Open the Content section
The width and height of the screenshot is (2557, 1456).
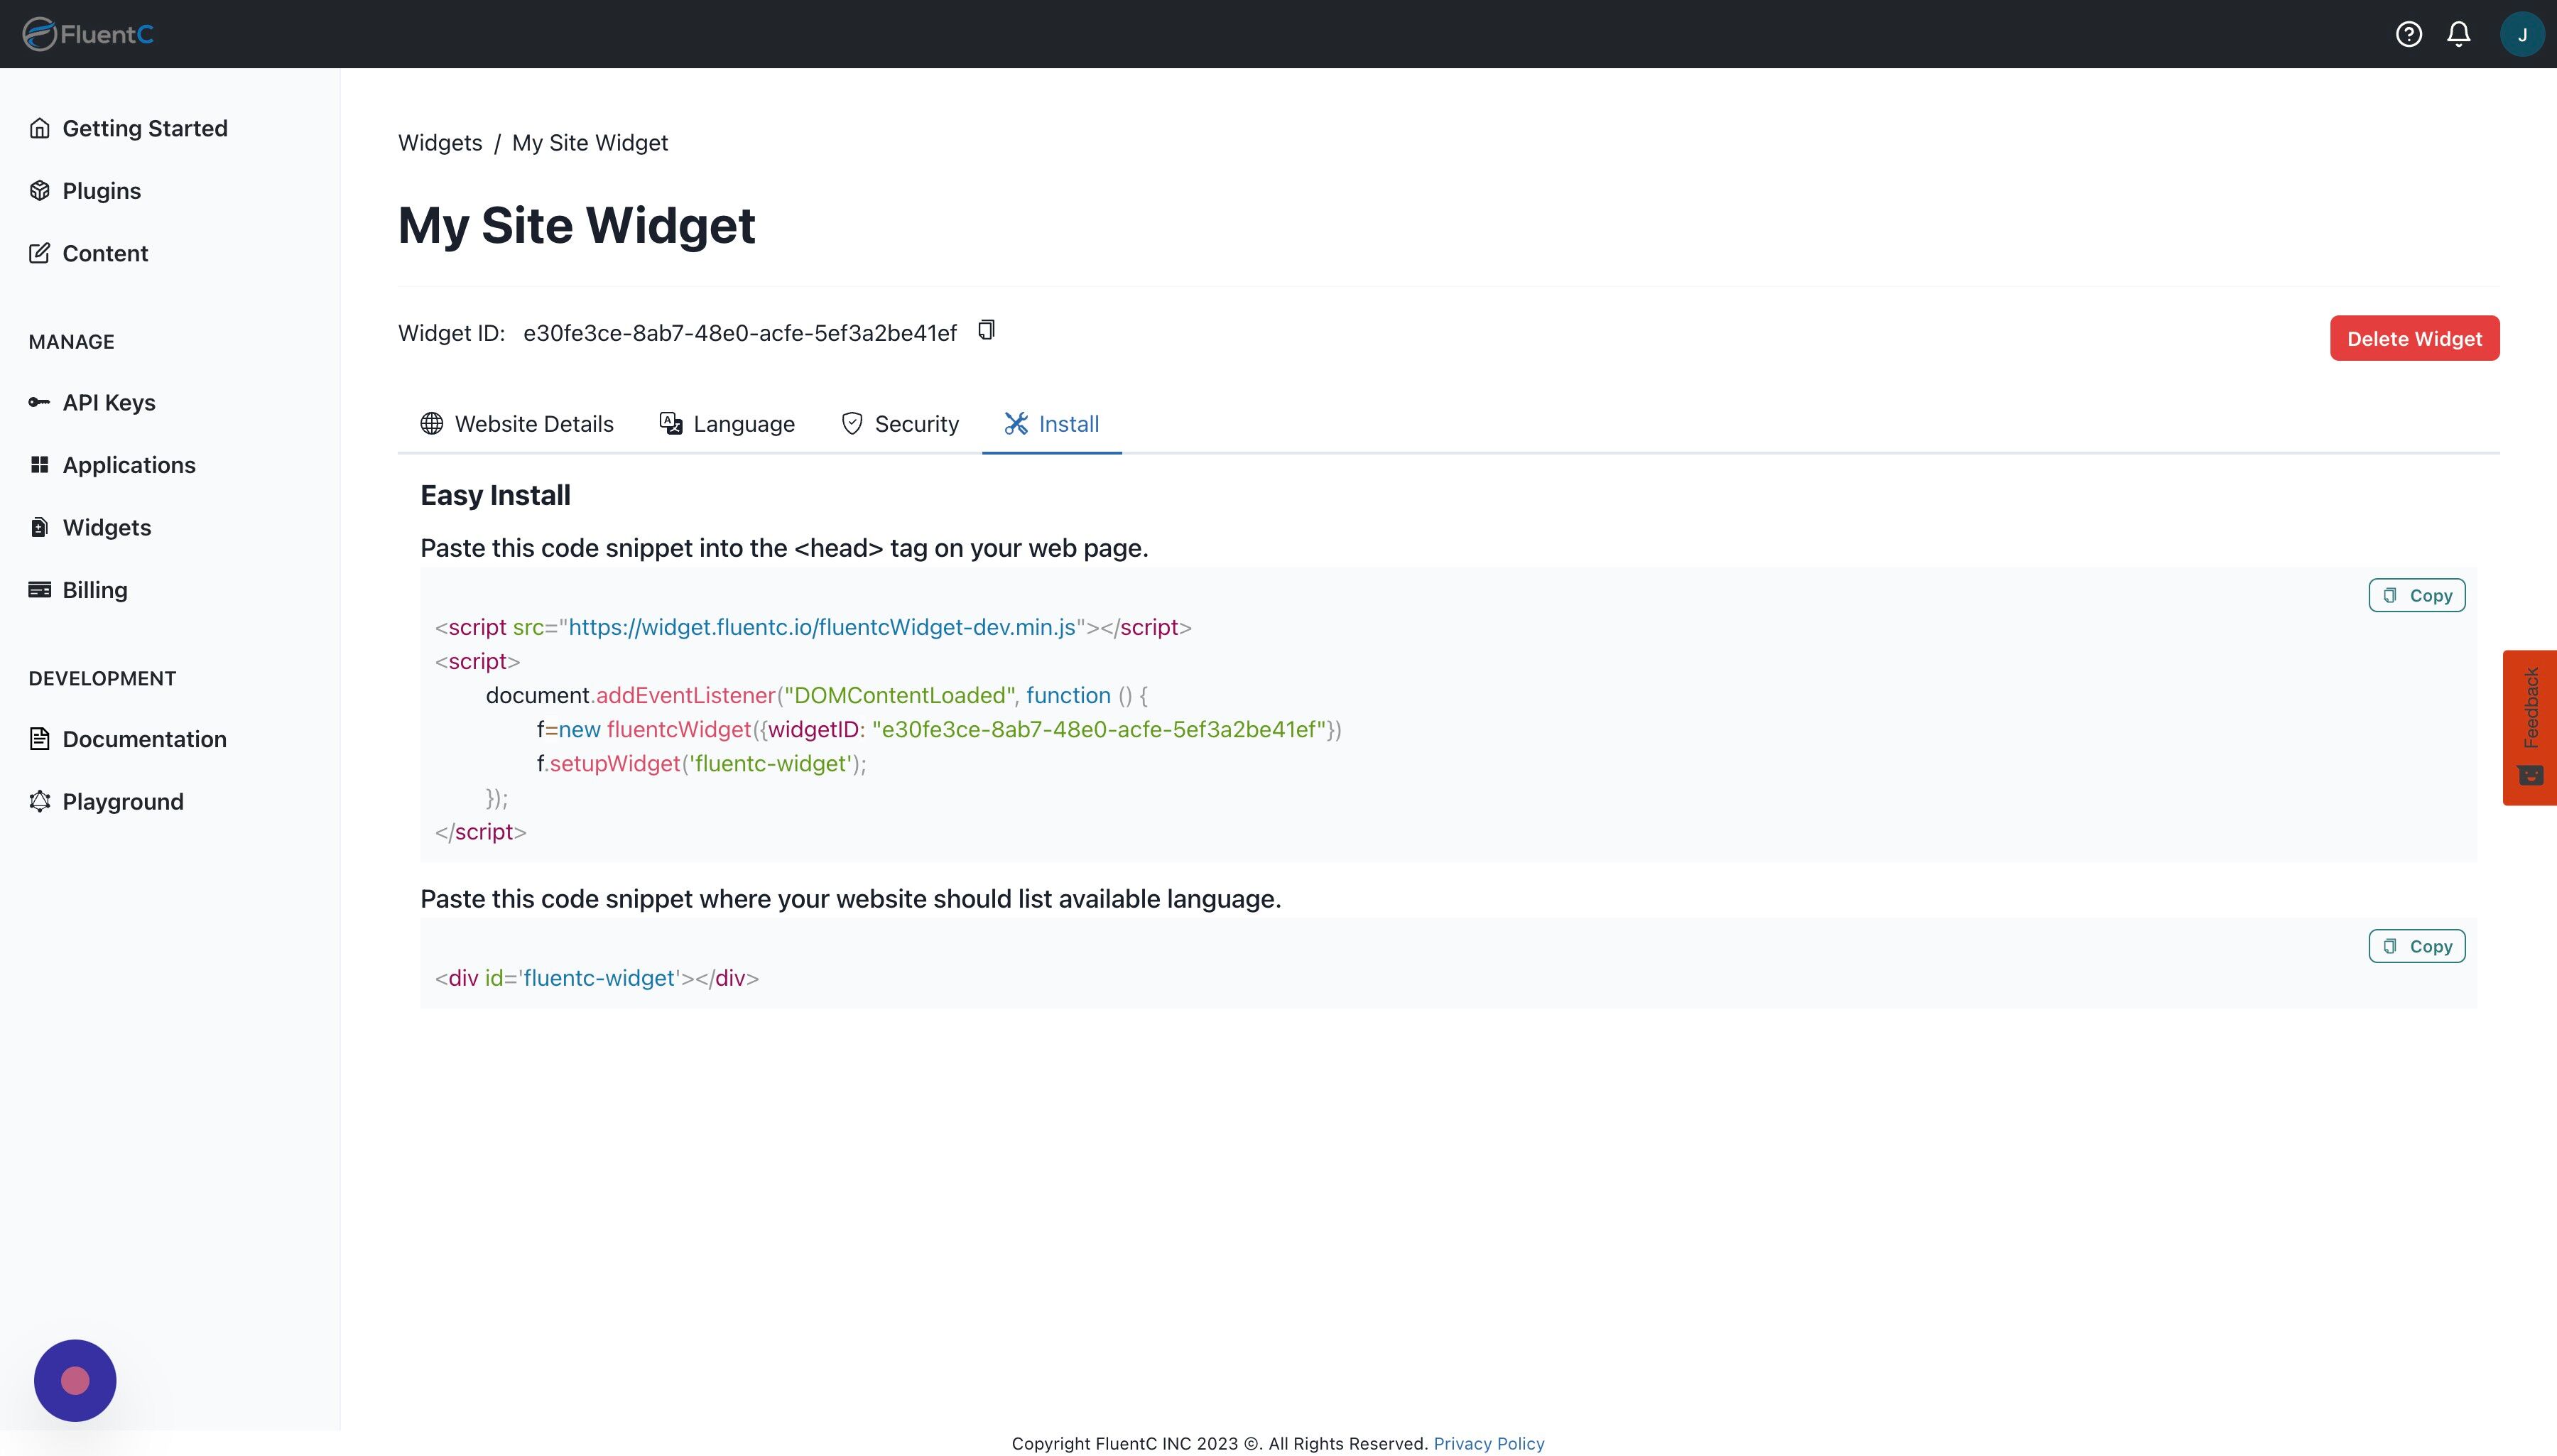(104, 253)
